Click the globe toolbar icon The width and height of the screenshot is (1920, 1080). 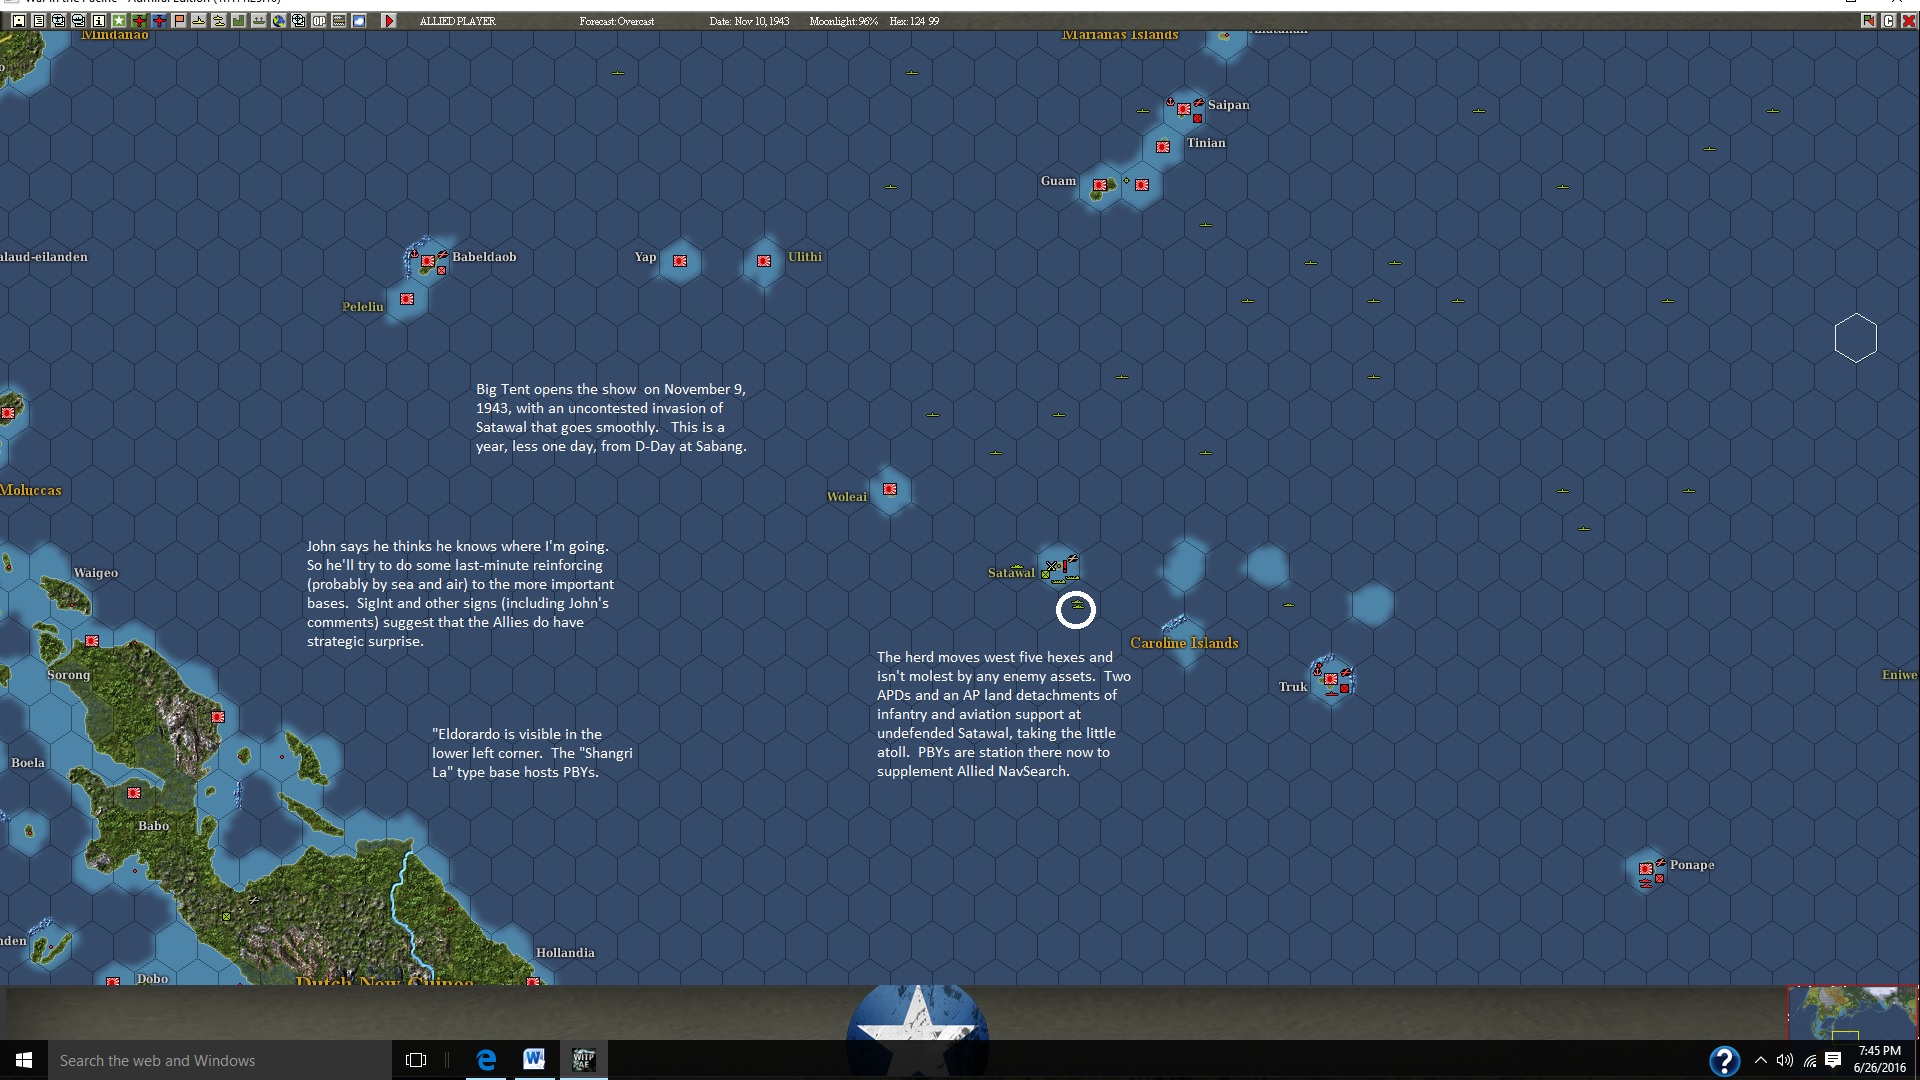click(x=279, y=21)
